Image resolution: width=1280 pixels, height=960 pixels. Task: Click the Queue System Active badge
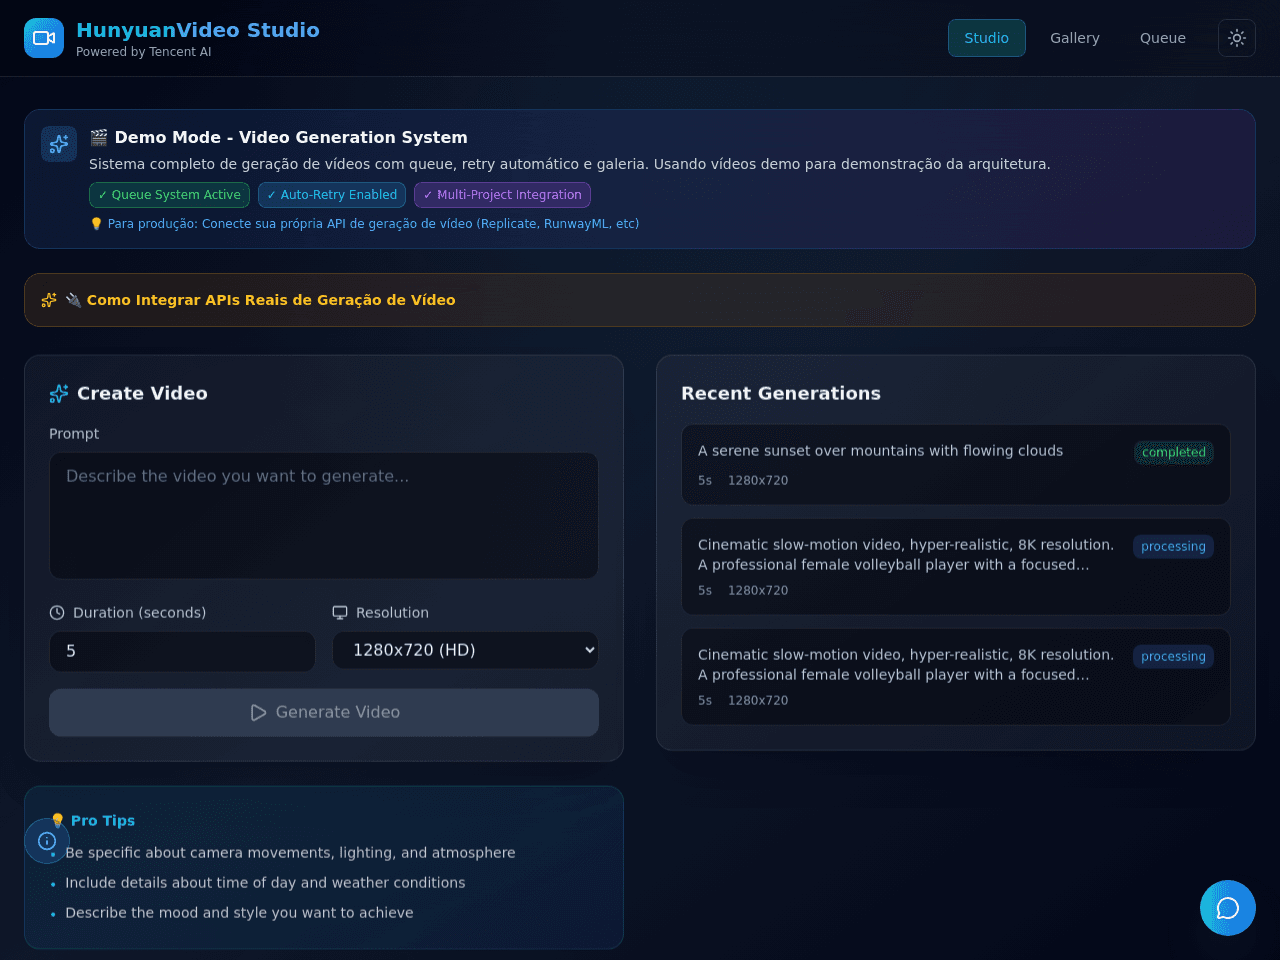(169, 195)
